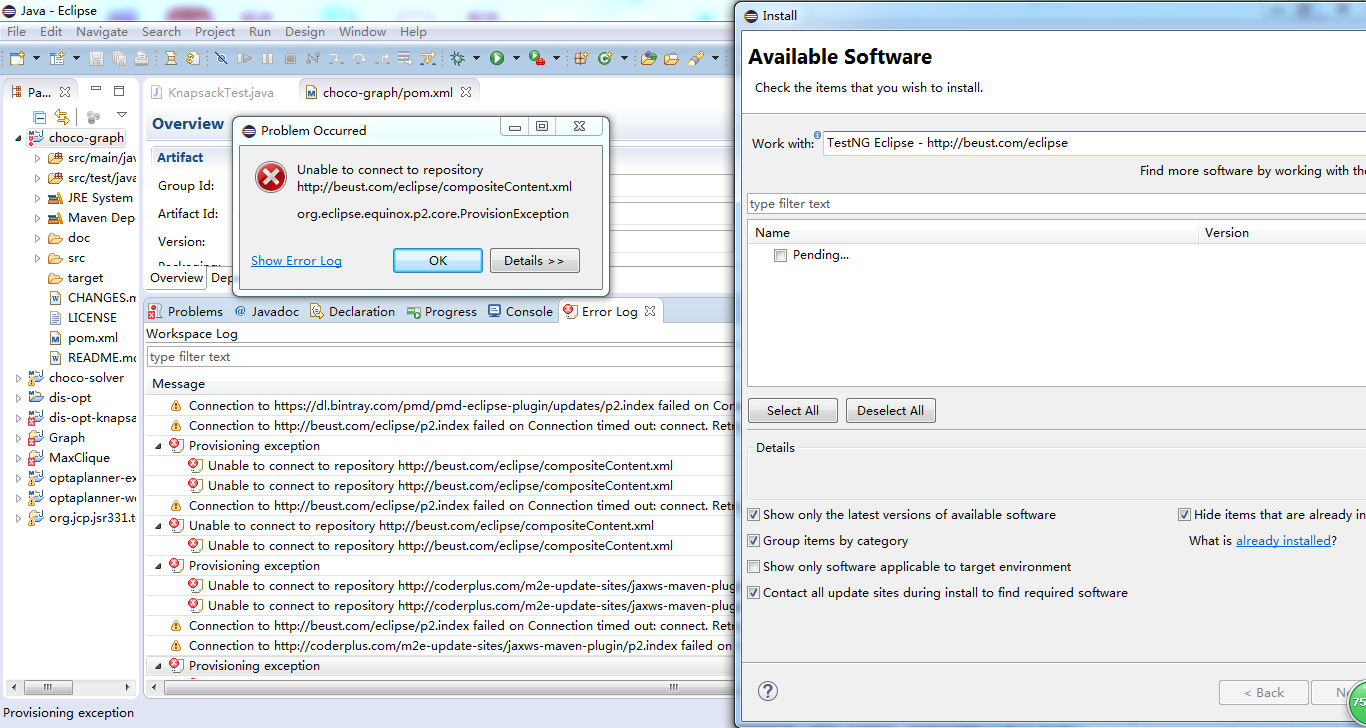Click the Resume debug icon
Screen dimensions: 1366x728
[x=244, y=58]
